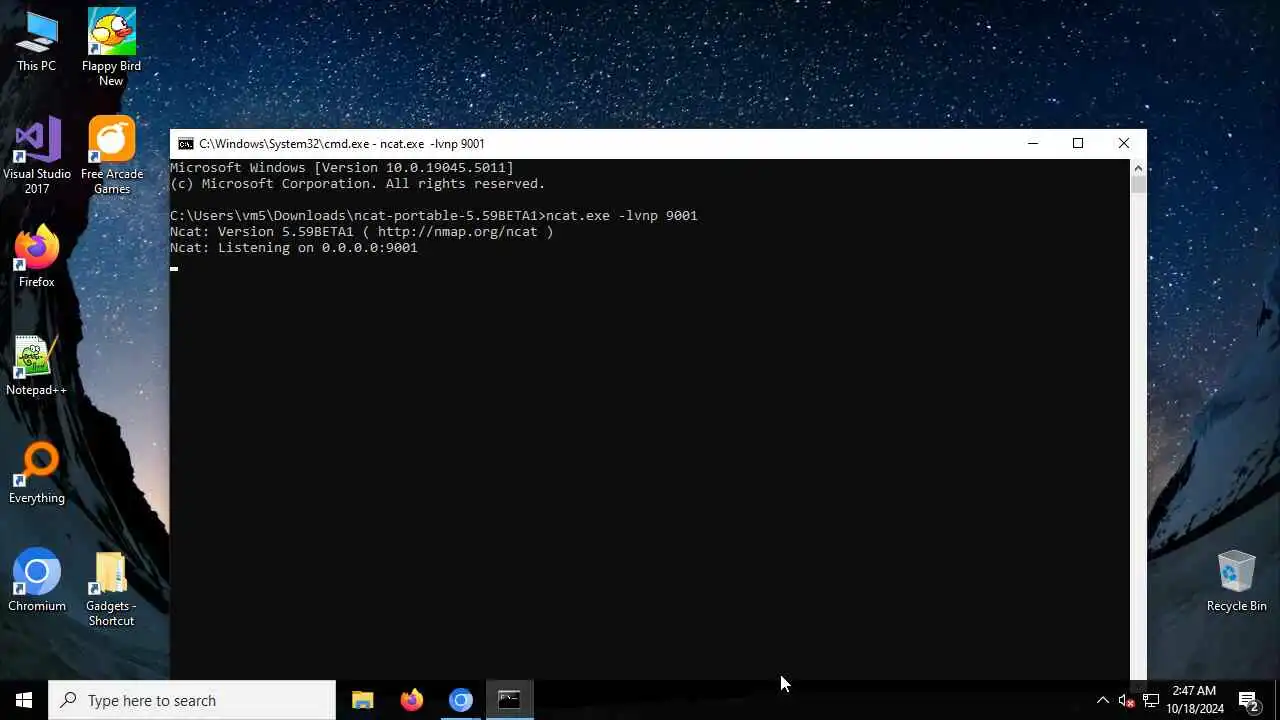Click the taskbar search box
This screenshot has width=1280, height=720.
coord(192,700)
